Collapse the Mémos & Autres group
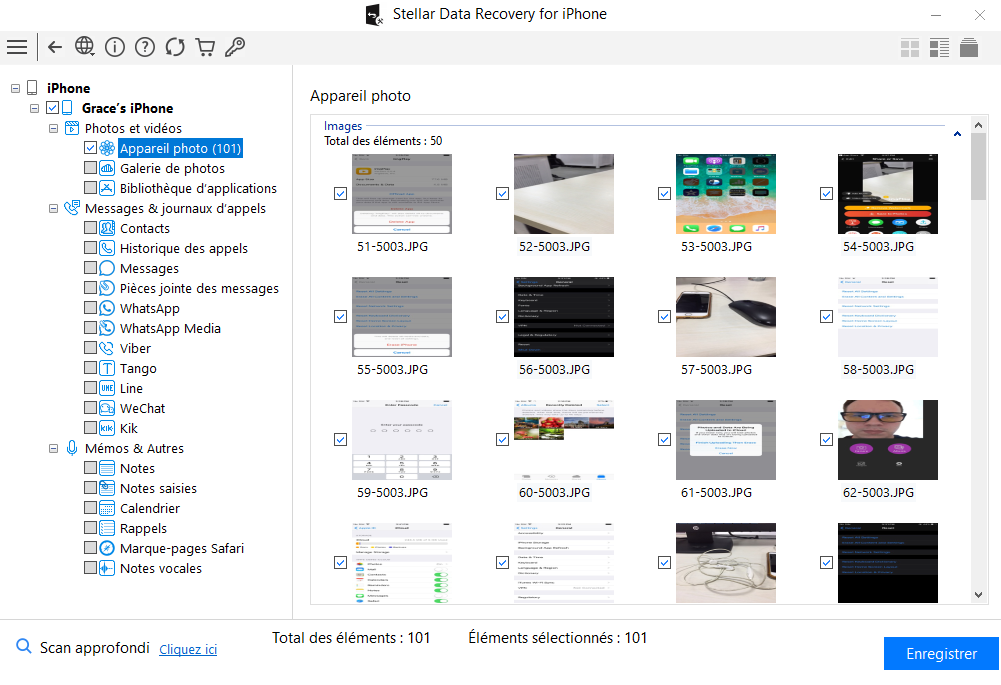The width and height of the screenshot is (1001, 685). point(54,449)
